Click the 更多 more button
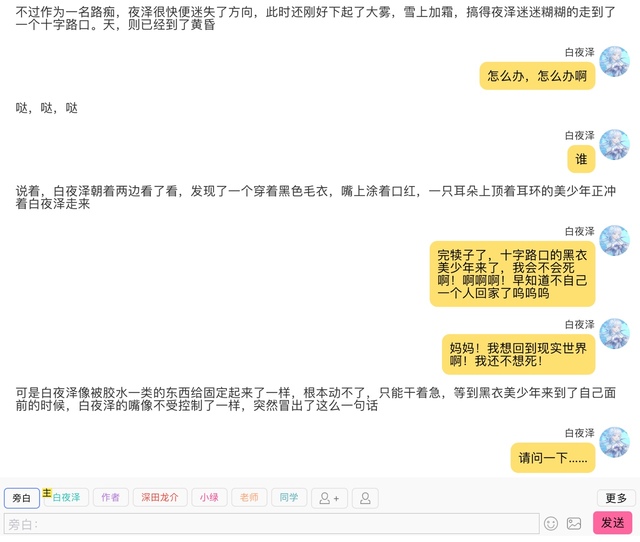This screenshot has width=640, height=542. 616,498
